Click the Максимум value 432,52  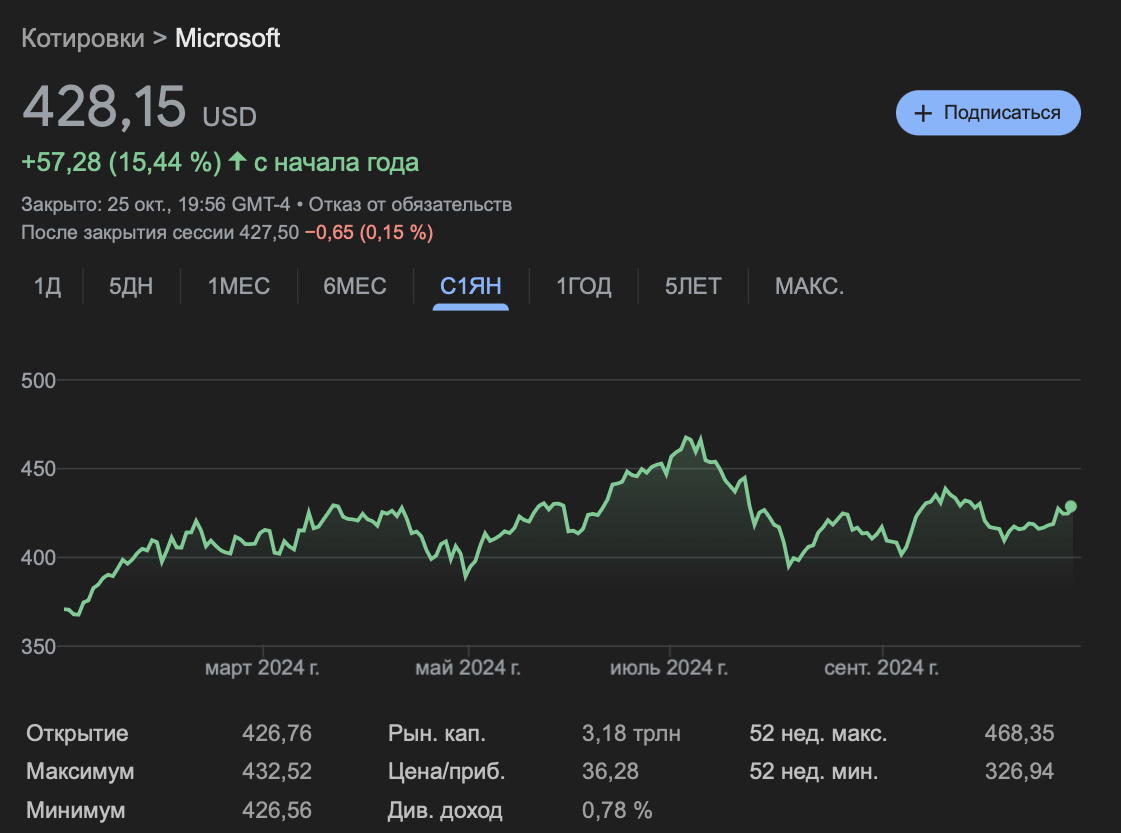point(277,772)
